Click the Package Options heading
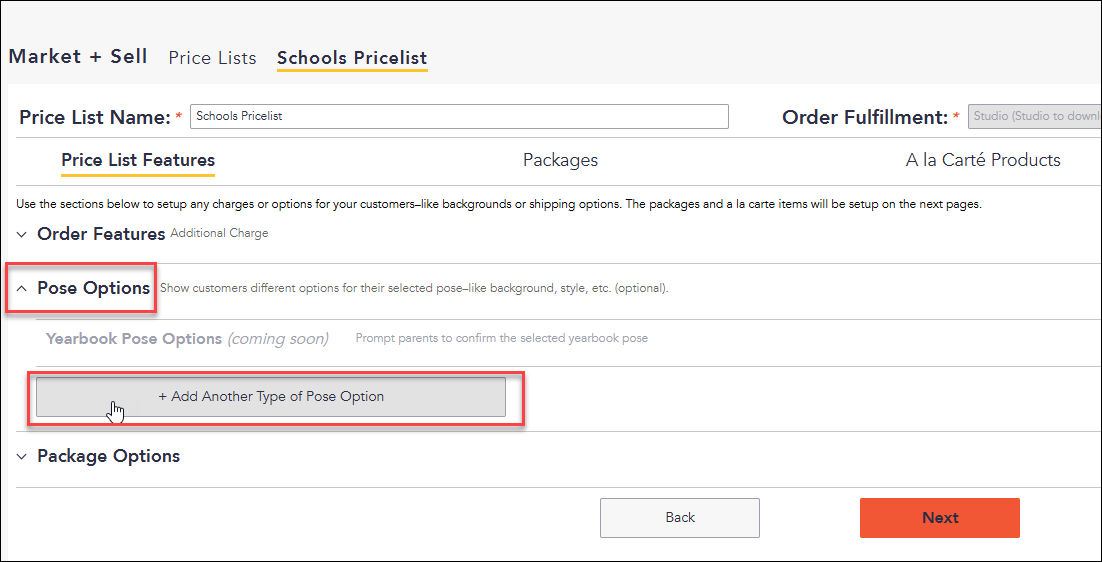Screen dimensions: 1102x562 pos(108,457)
